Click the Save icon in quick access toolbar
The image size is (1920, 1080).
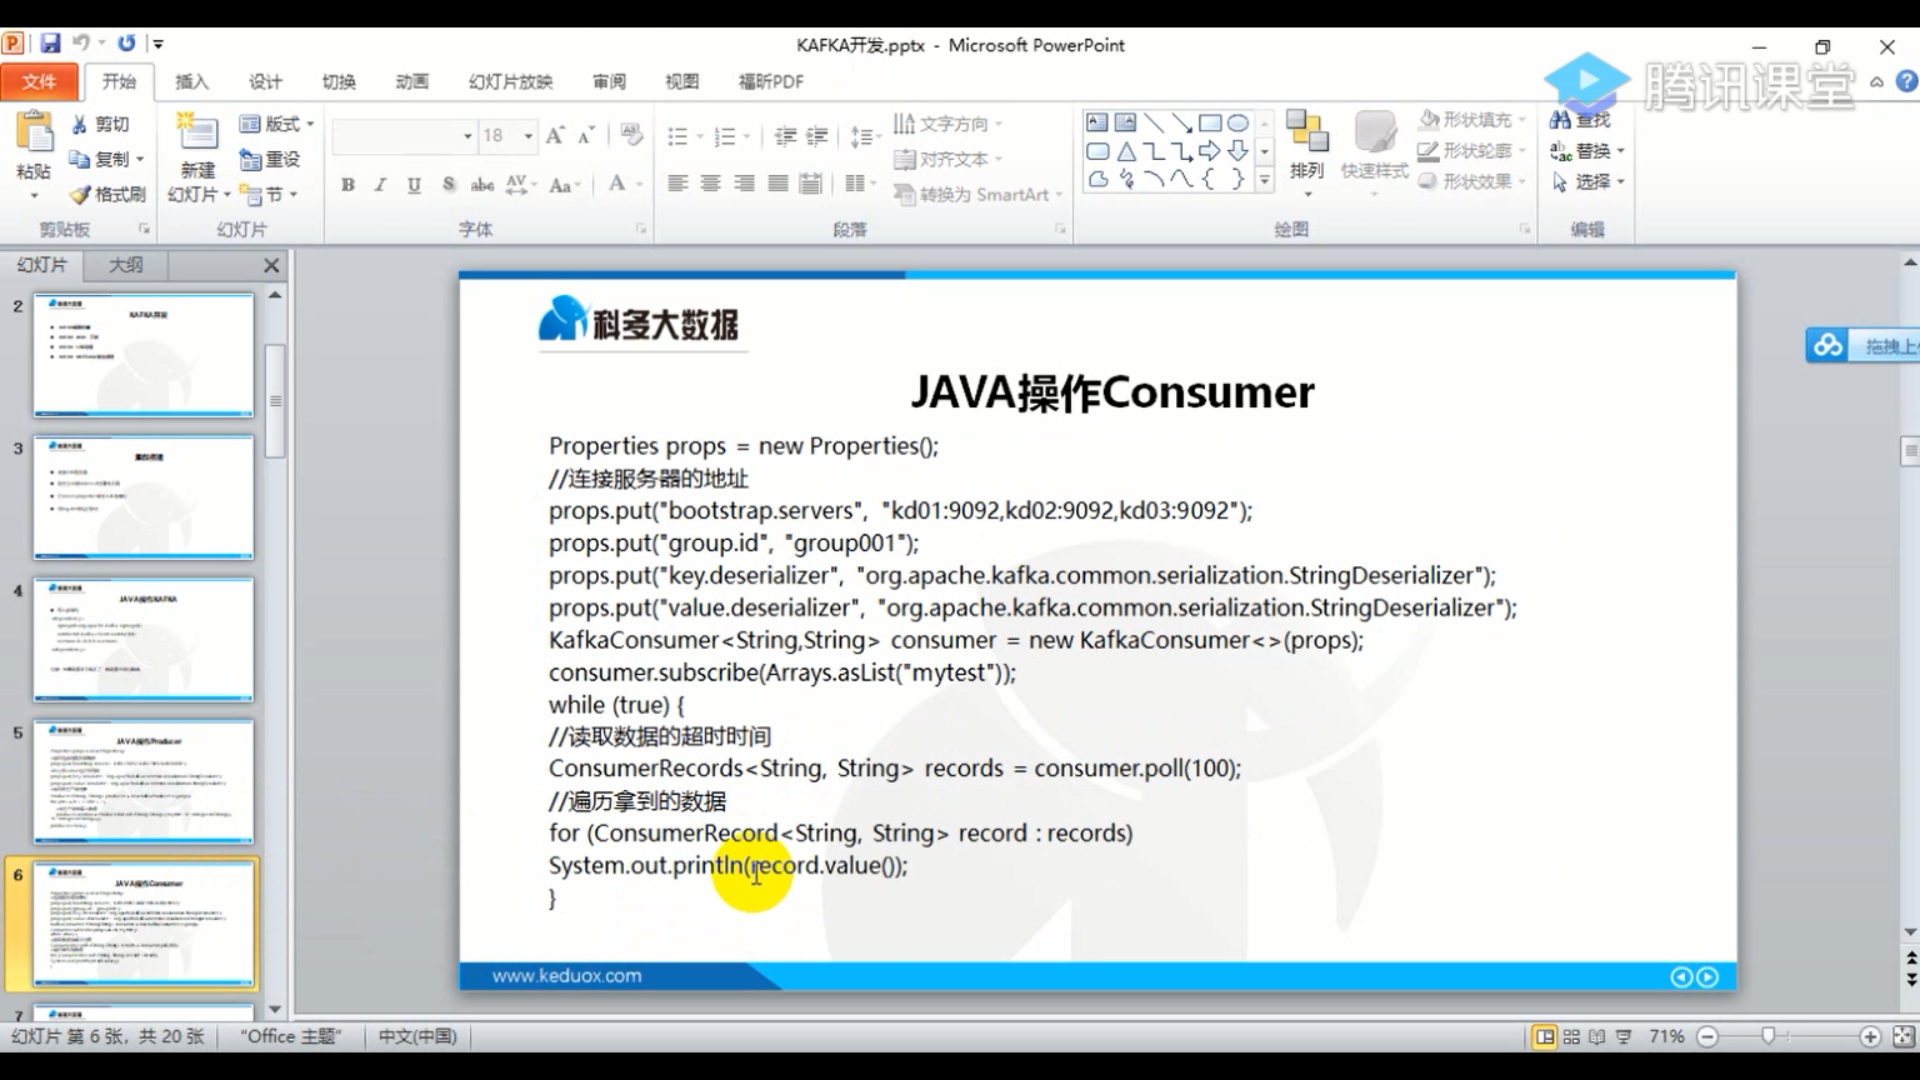pos(50,43)
